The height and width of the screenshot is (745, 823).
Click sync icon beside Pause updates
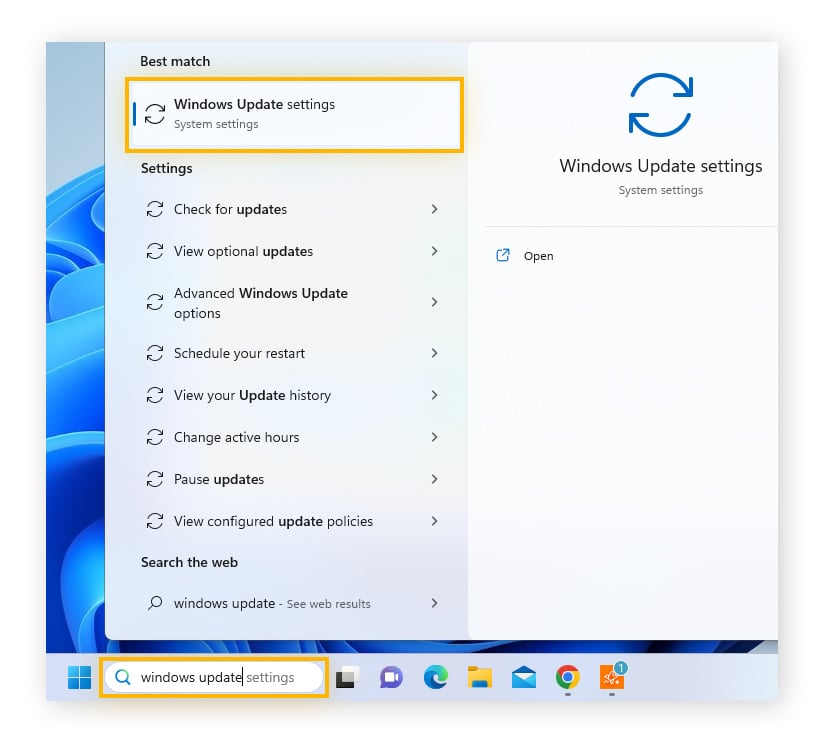tap(155, 479)
